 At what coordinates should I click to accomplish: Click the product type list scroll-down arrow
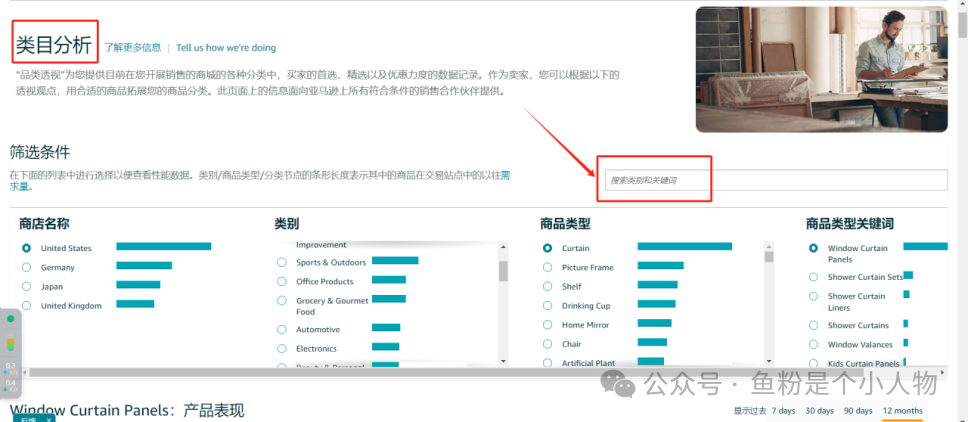769,360
